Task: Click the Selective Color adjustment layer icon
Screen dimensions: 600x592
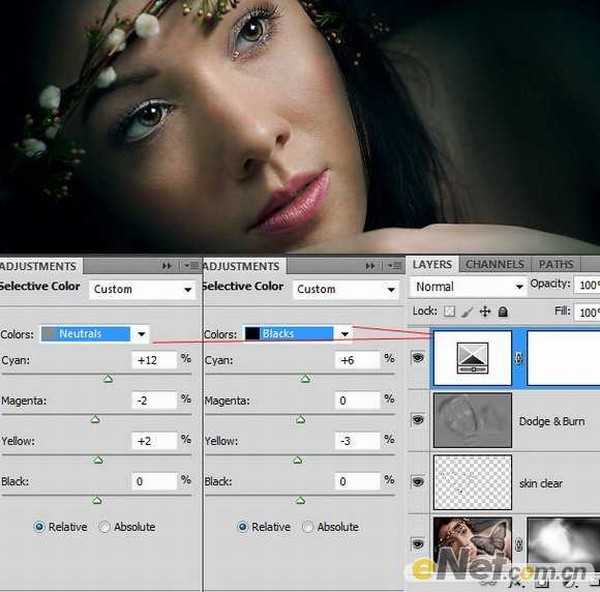Action: 472,359
